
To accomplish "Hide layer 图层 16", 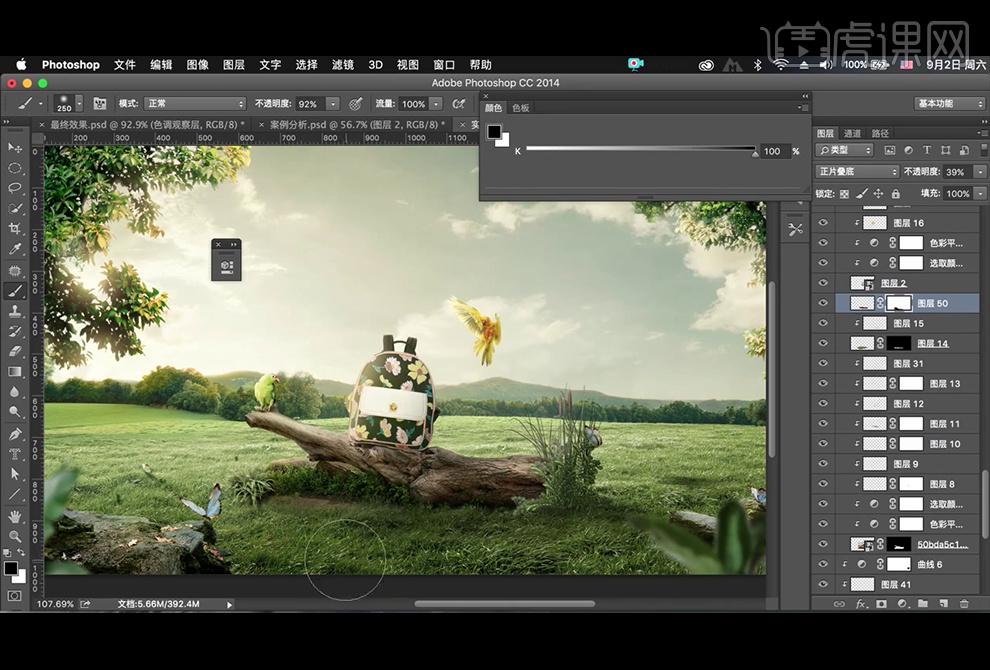I will coord(823,223).
